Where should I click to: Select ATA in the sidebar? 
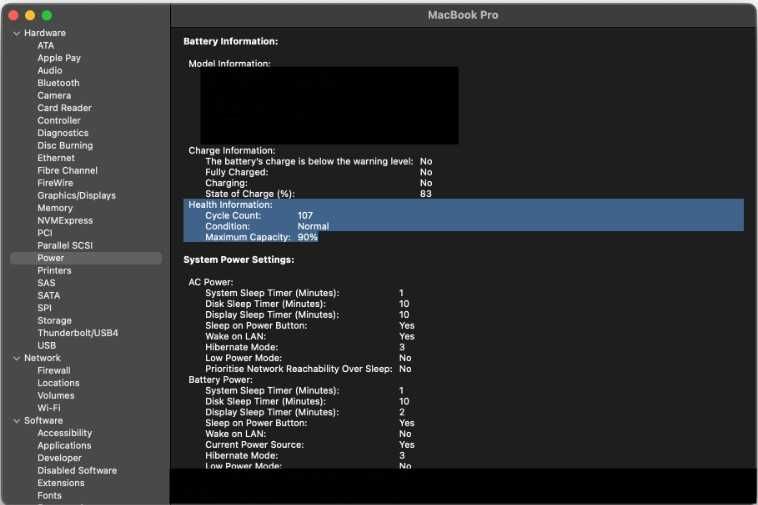click(x=45, y=45)
